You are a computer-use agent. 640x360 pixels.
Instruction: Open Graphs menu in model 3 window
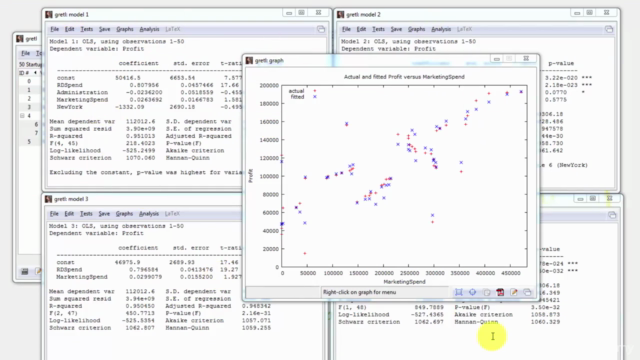tap(124, 214)
